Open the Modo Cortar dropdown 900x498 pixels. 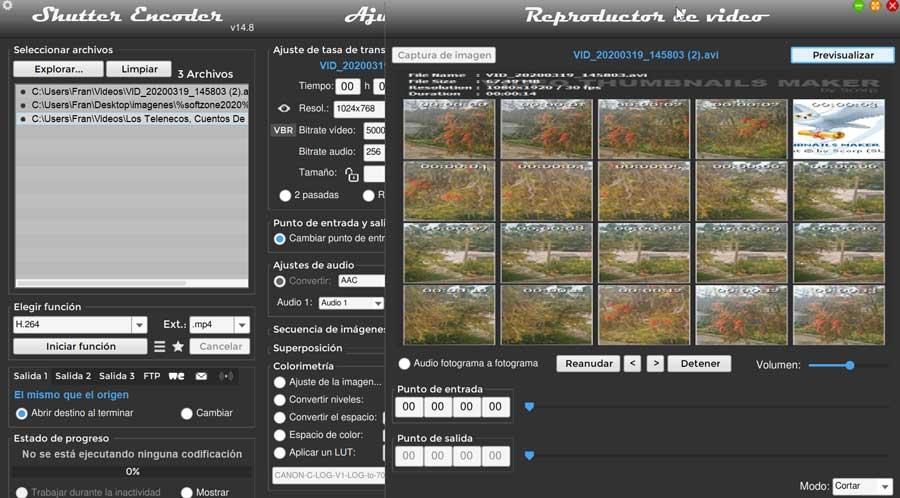pyautogui.click(x=863, y=486)
